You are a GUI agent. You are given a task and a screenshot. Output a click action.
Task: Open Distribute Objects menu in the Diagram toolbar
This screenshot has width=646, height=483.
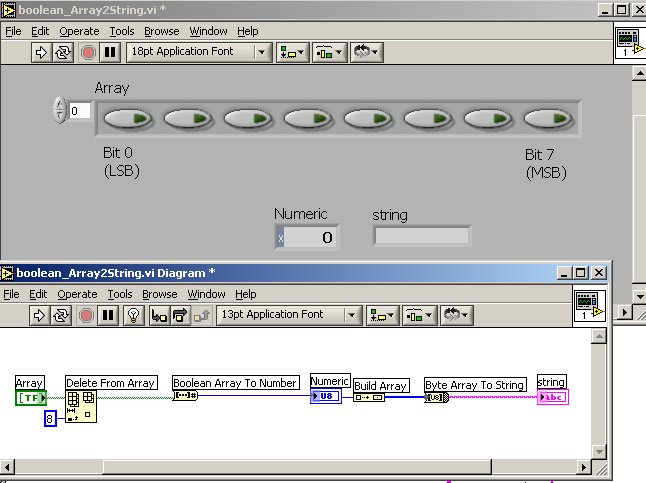(419, 316)
